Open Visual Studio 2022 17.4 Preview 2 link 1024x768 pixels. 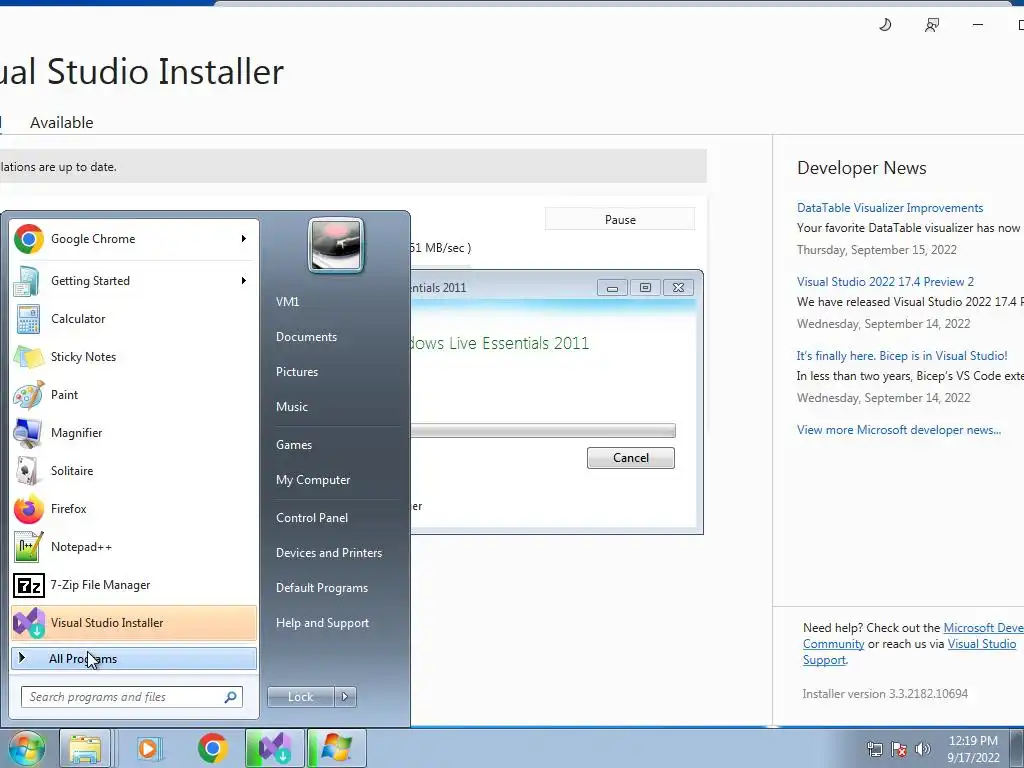pyautogui.click(x=885, y=281)
